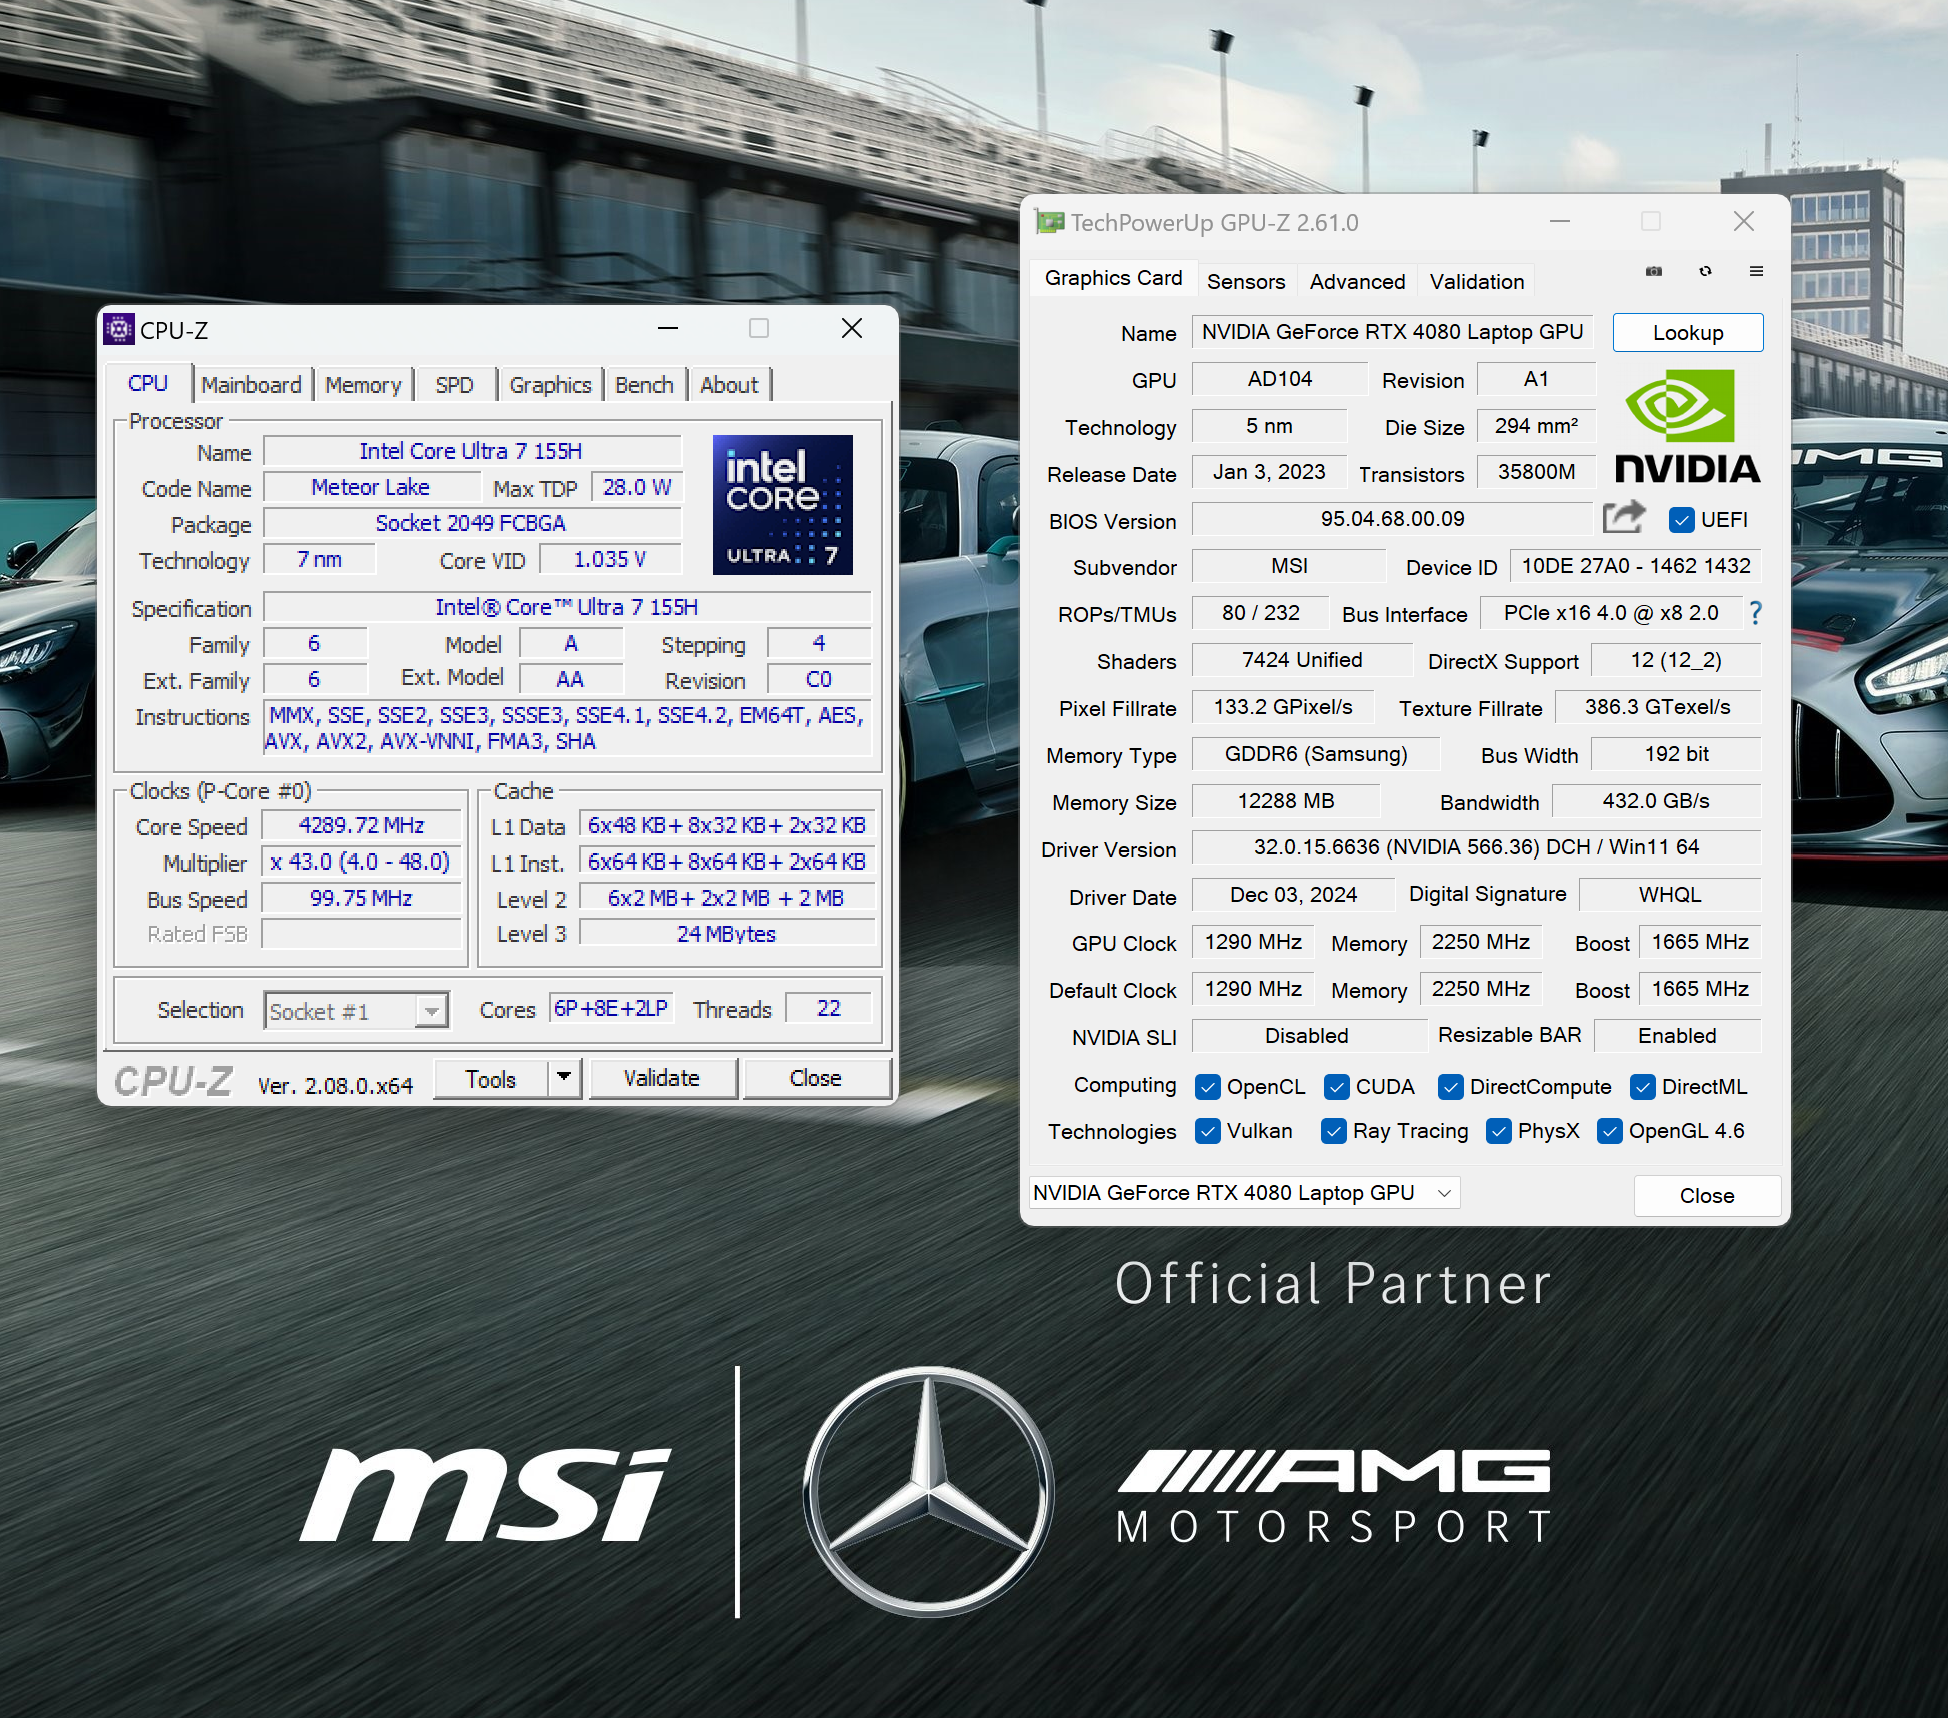Click the GPU-Z screenshot camera icon
Image resolution: width=1948 pixels, height=1718 pixels.
(x=1654, y=271)
